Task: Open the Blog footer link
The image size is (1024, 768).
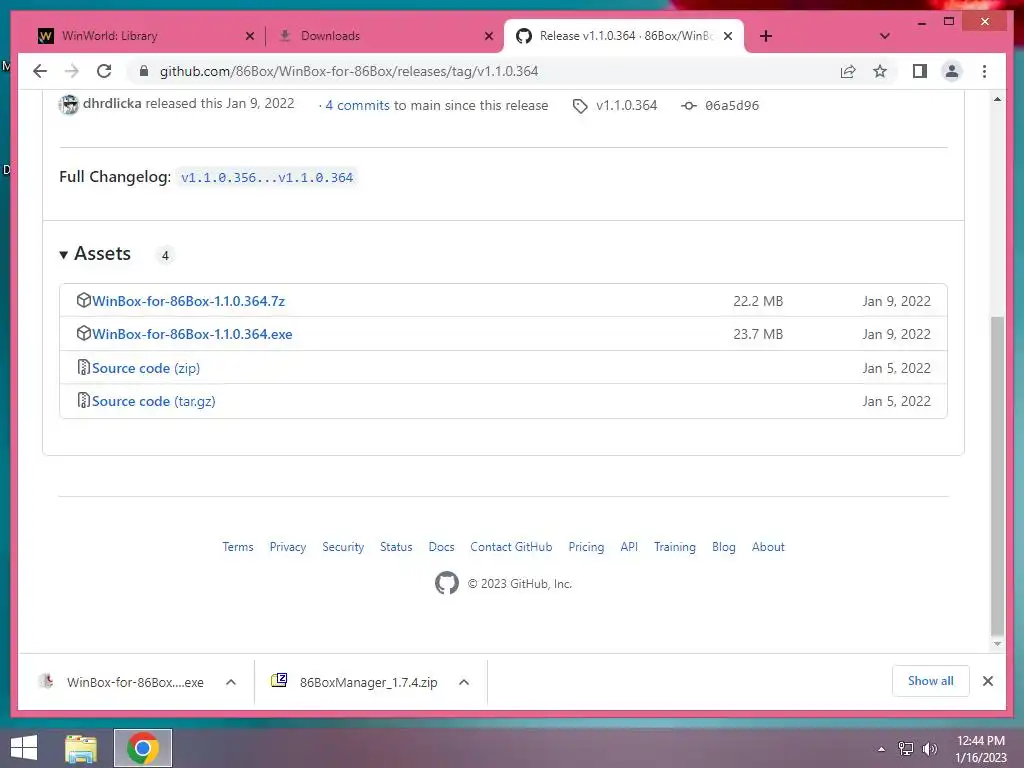Action: click(x=724, y=547)
